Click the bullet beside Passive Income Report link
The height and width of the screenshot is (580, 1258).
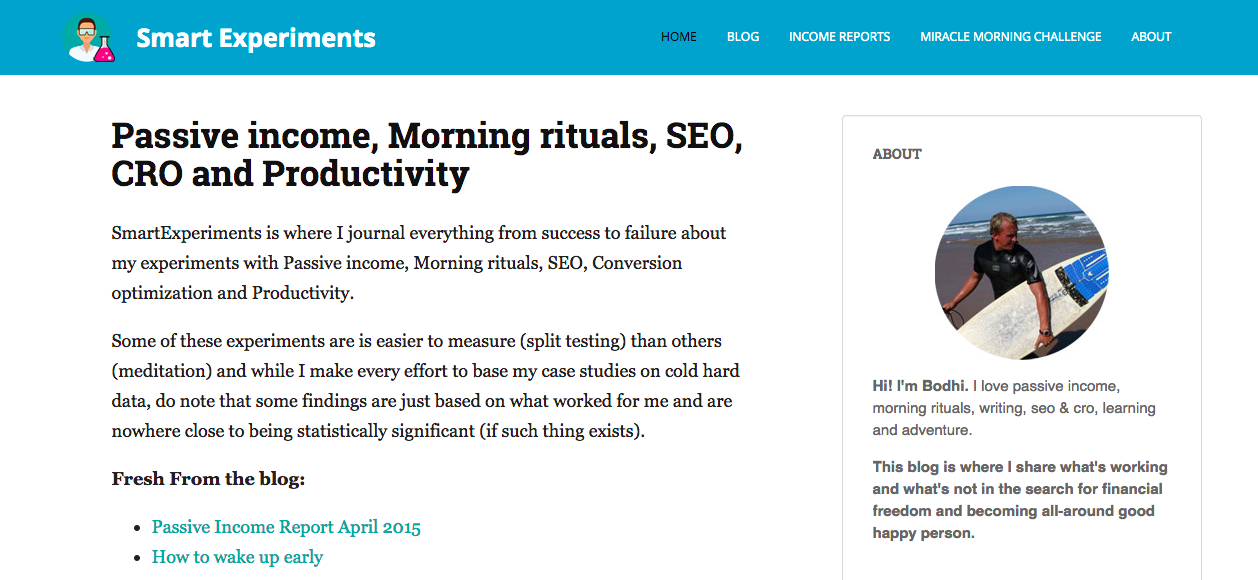tap(138, 528)
